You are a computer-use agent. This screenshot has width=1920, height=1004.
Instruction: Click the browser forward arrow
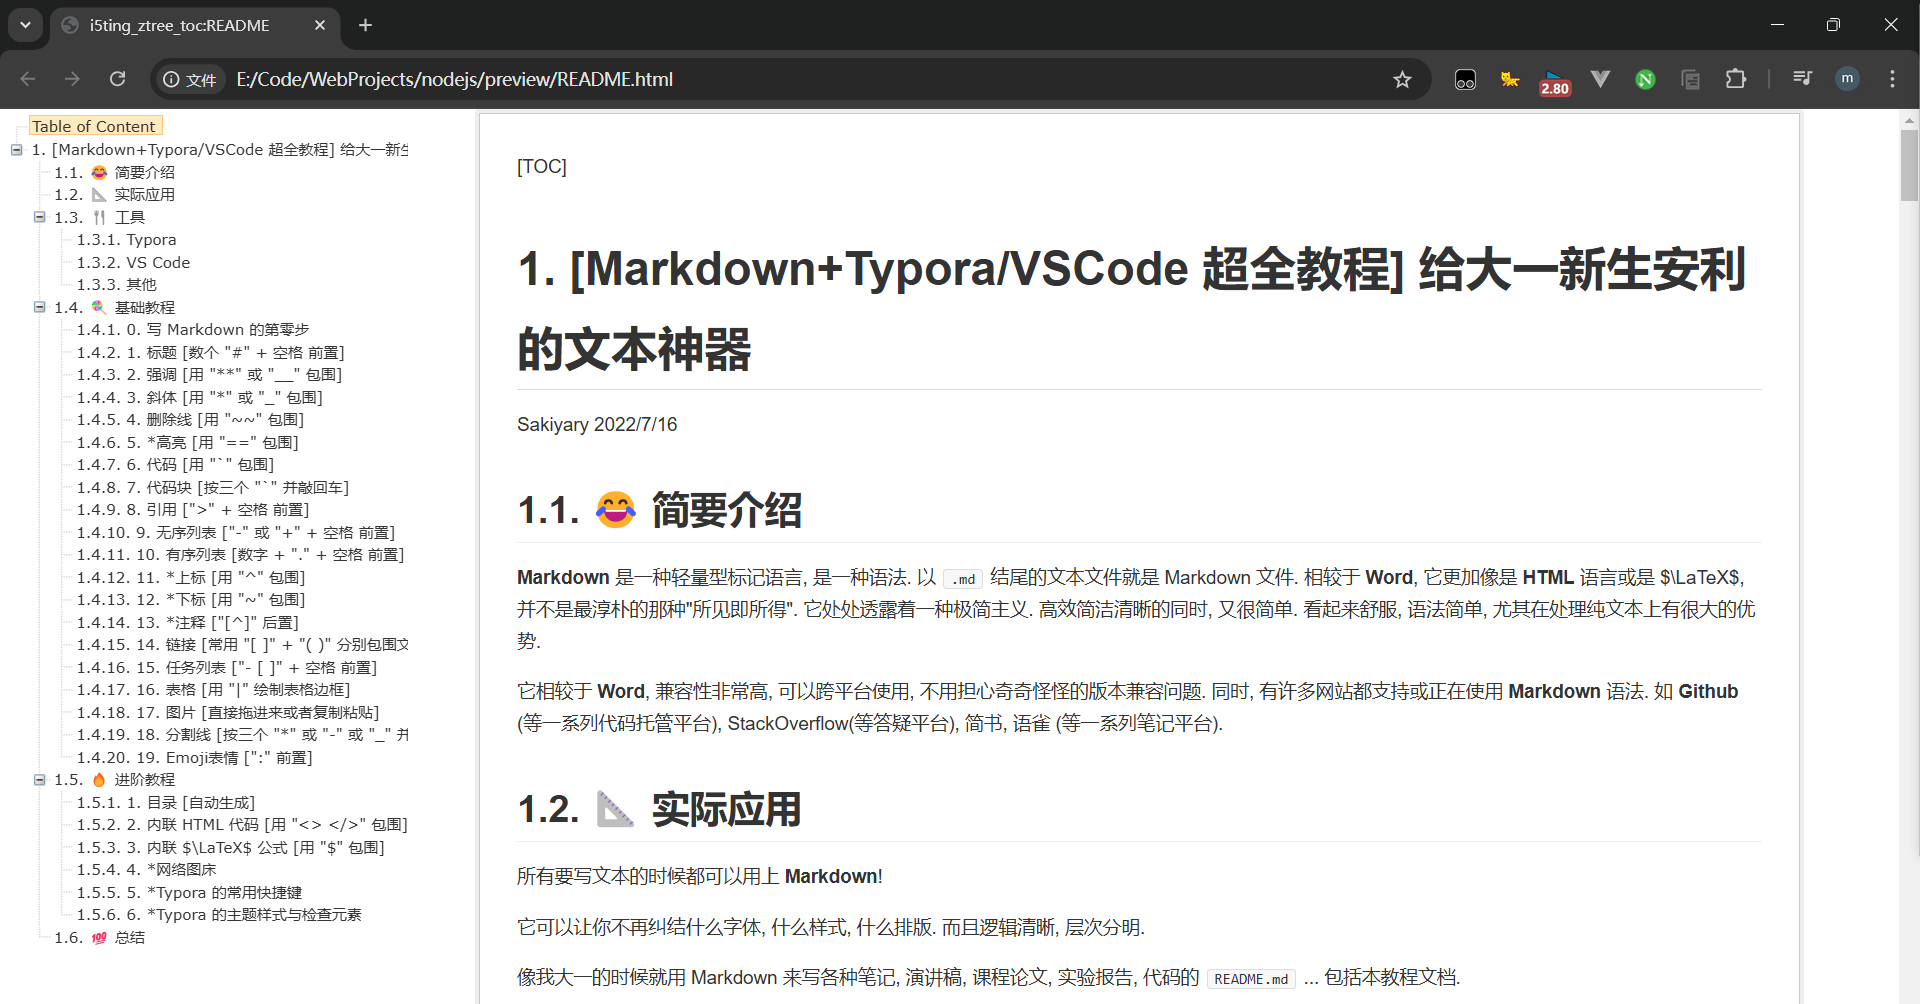pos(72,79)
